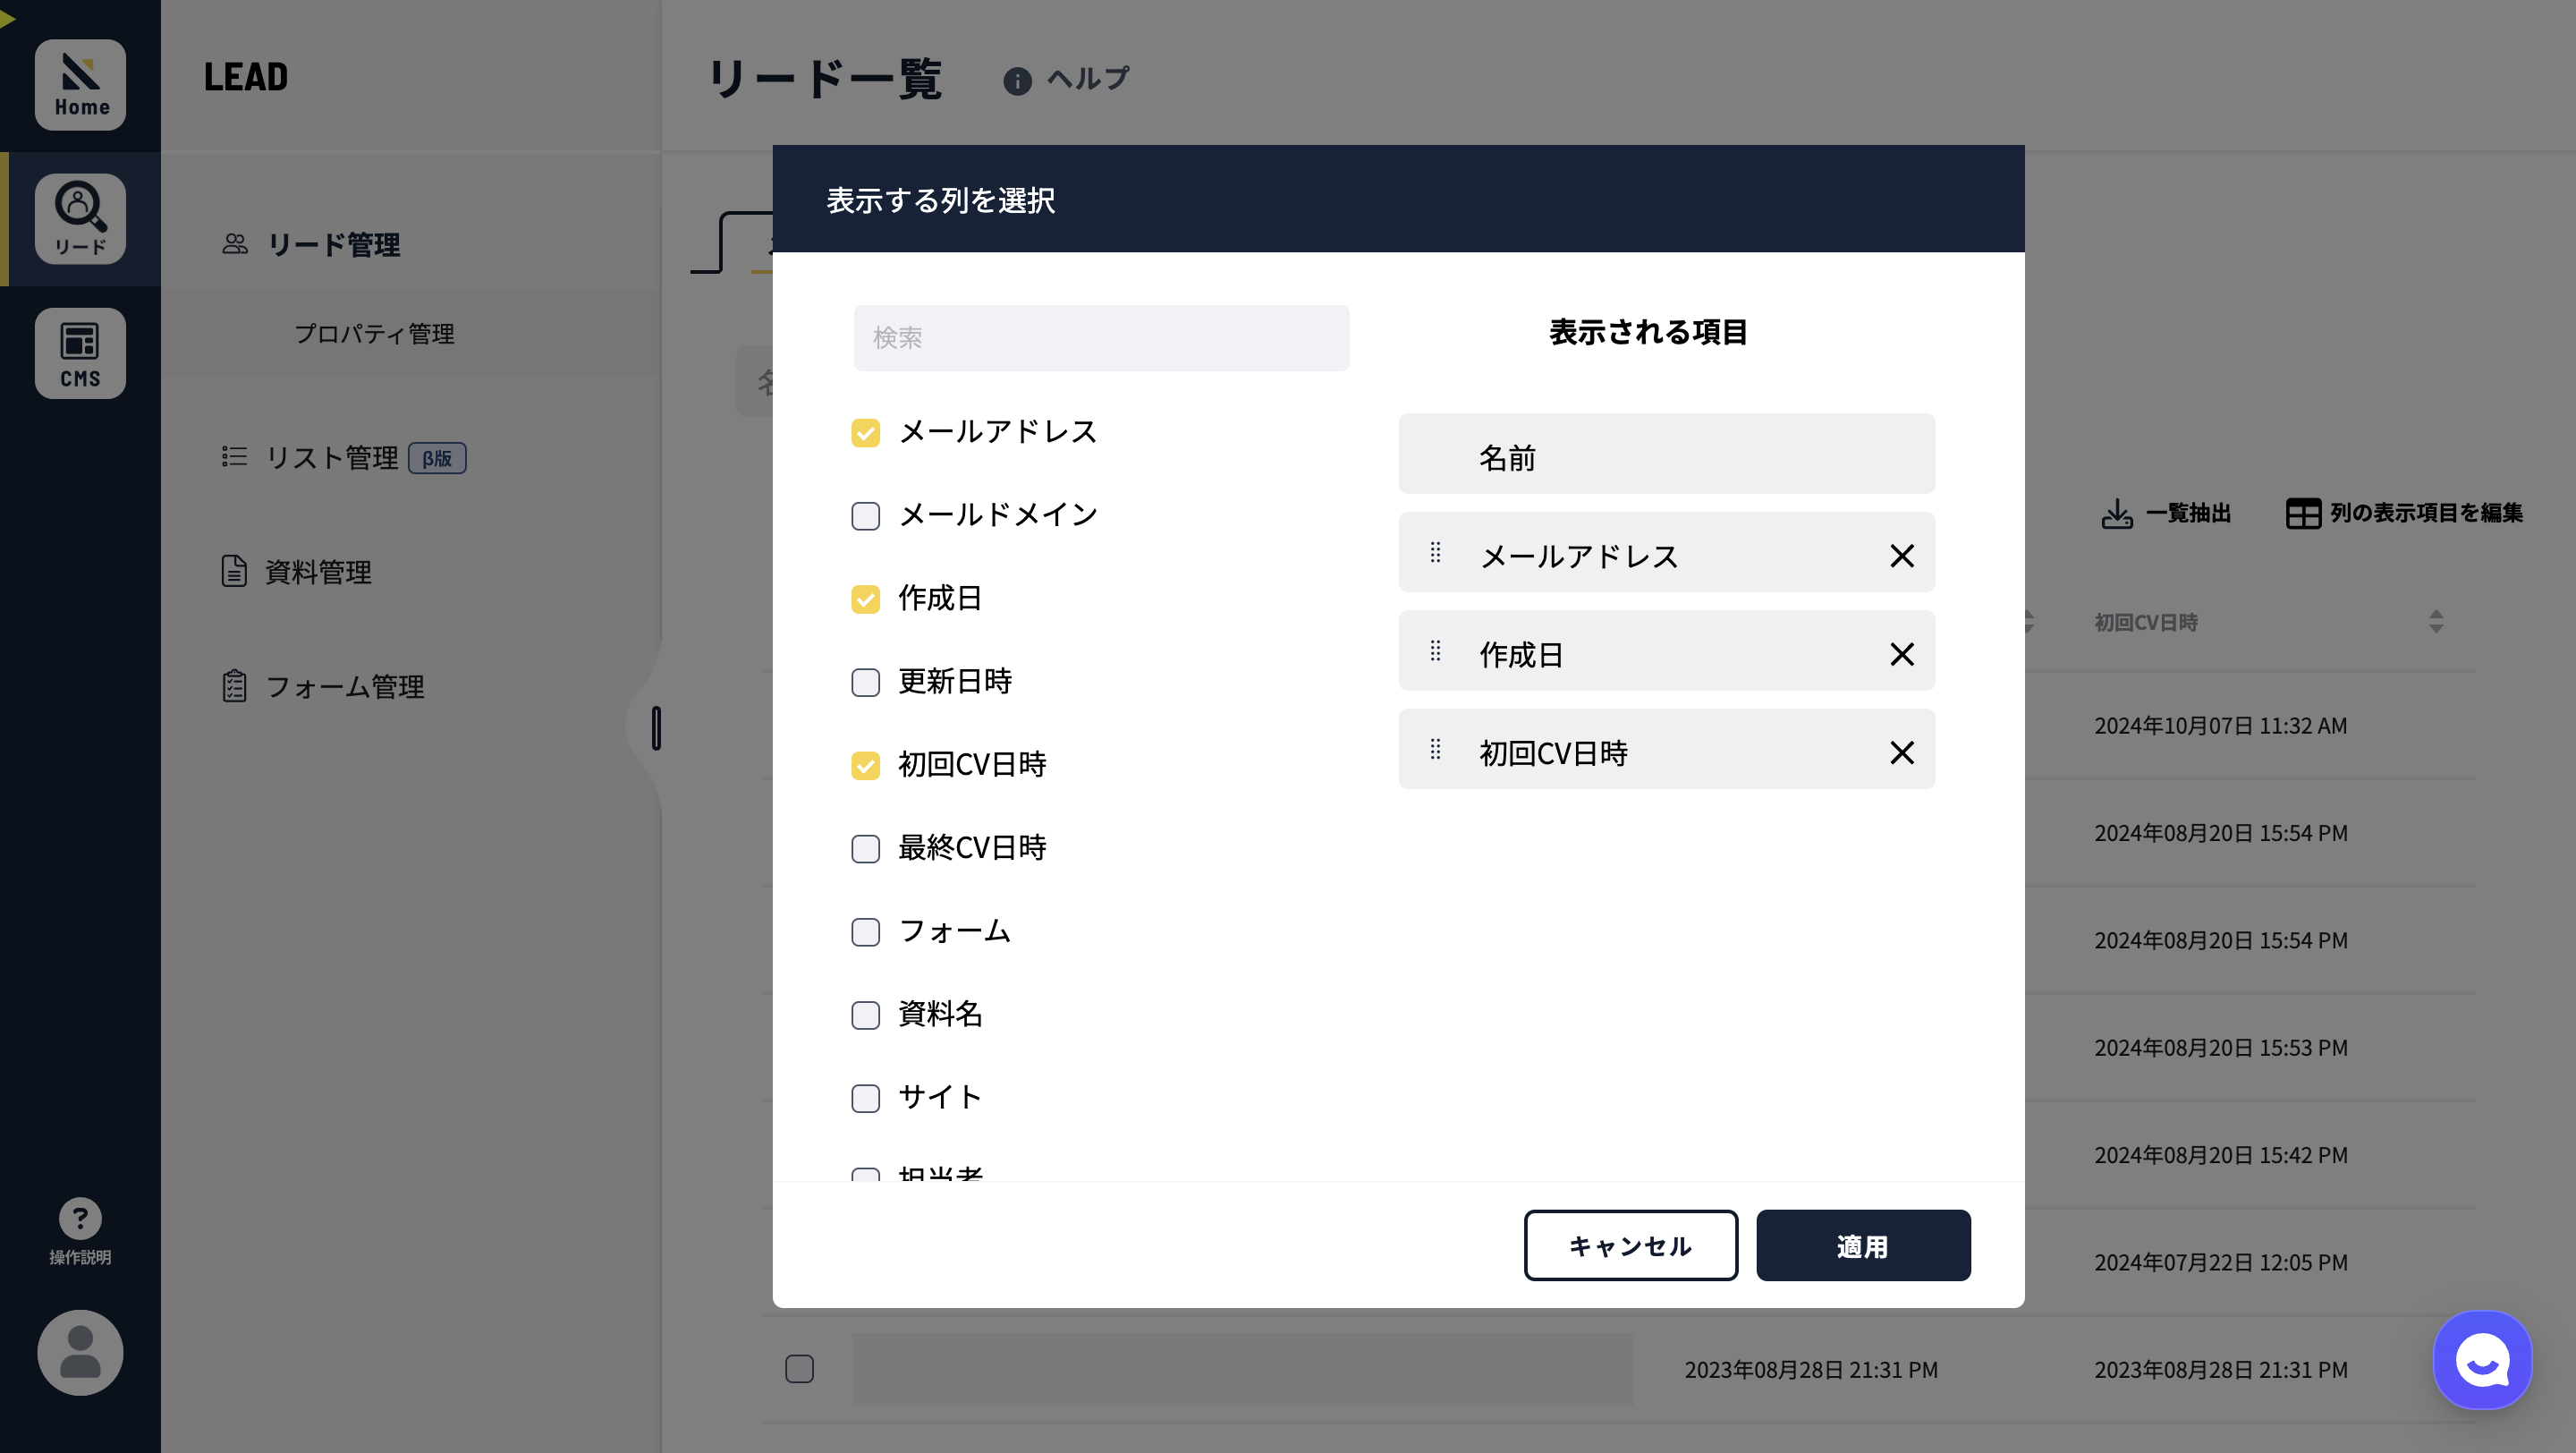Check the メールドメイン checkbox
Image resolution: width=2576 pixels, height=1453 pixels.
866,516
